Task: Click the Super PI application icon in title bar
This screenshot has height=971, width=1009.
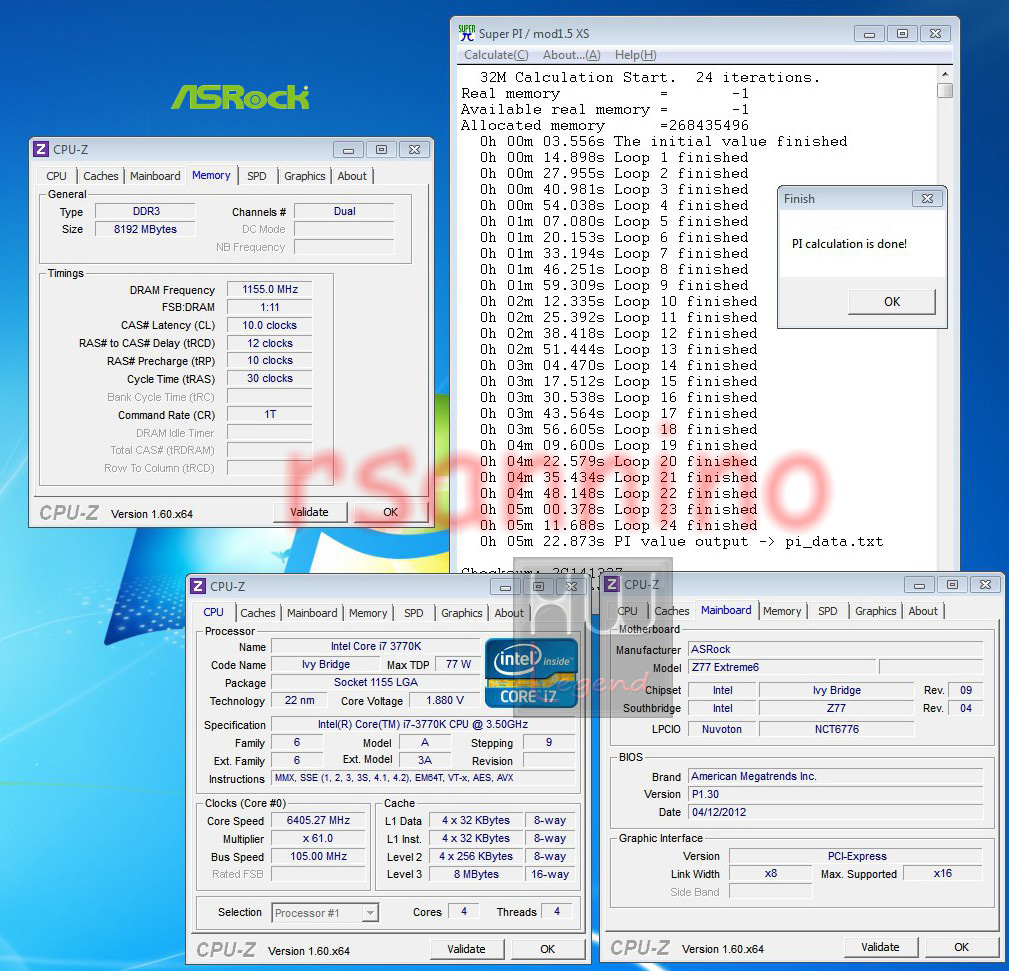Action: tap(467, 33)
